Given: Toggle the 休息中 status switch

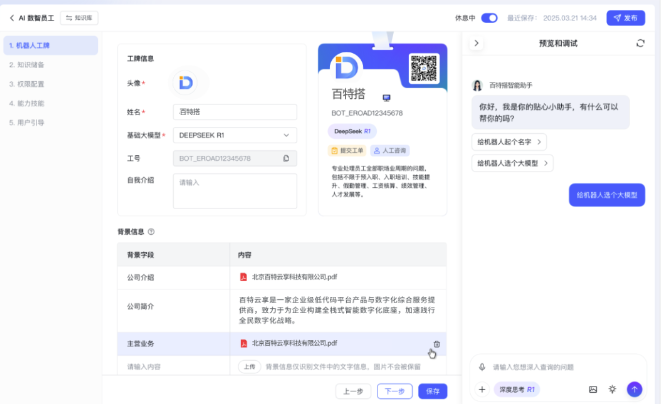Looking at the screenshot, I should pyautogui.click(x=489, y=18).
